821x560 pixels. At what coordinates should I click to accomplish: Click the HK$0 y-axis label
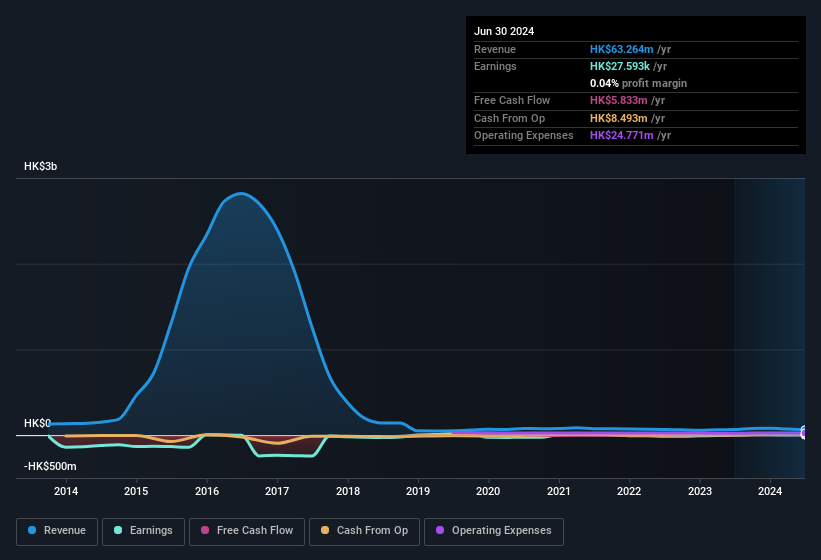click(x=37, y=423)
